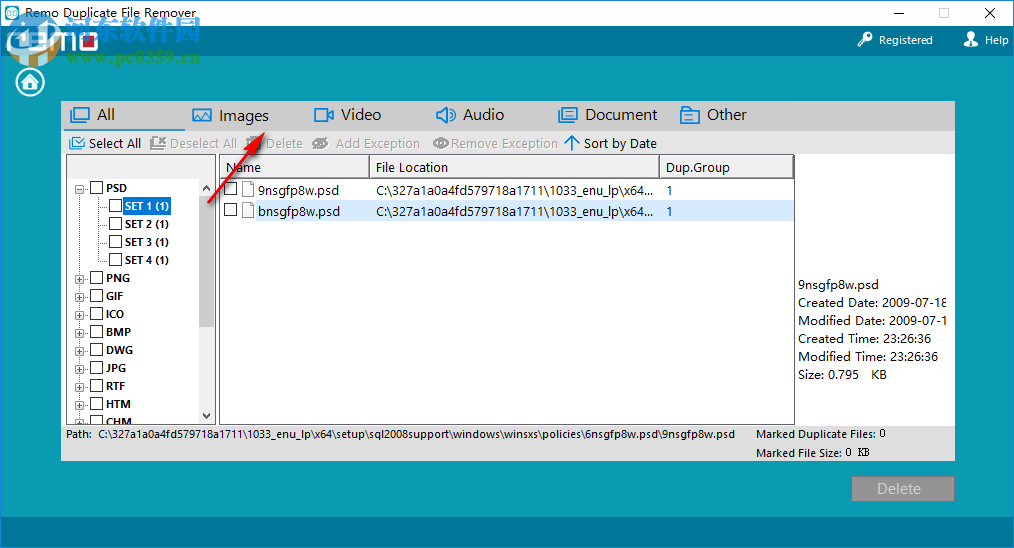The image size is (1014, 548).
Task: Select the SET 4 (1) tree item
Action: click(147, 260)
